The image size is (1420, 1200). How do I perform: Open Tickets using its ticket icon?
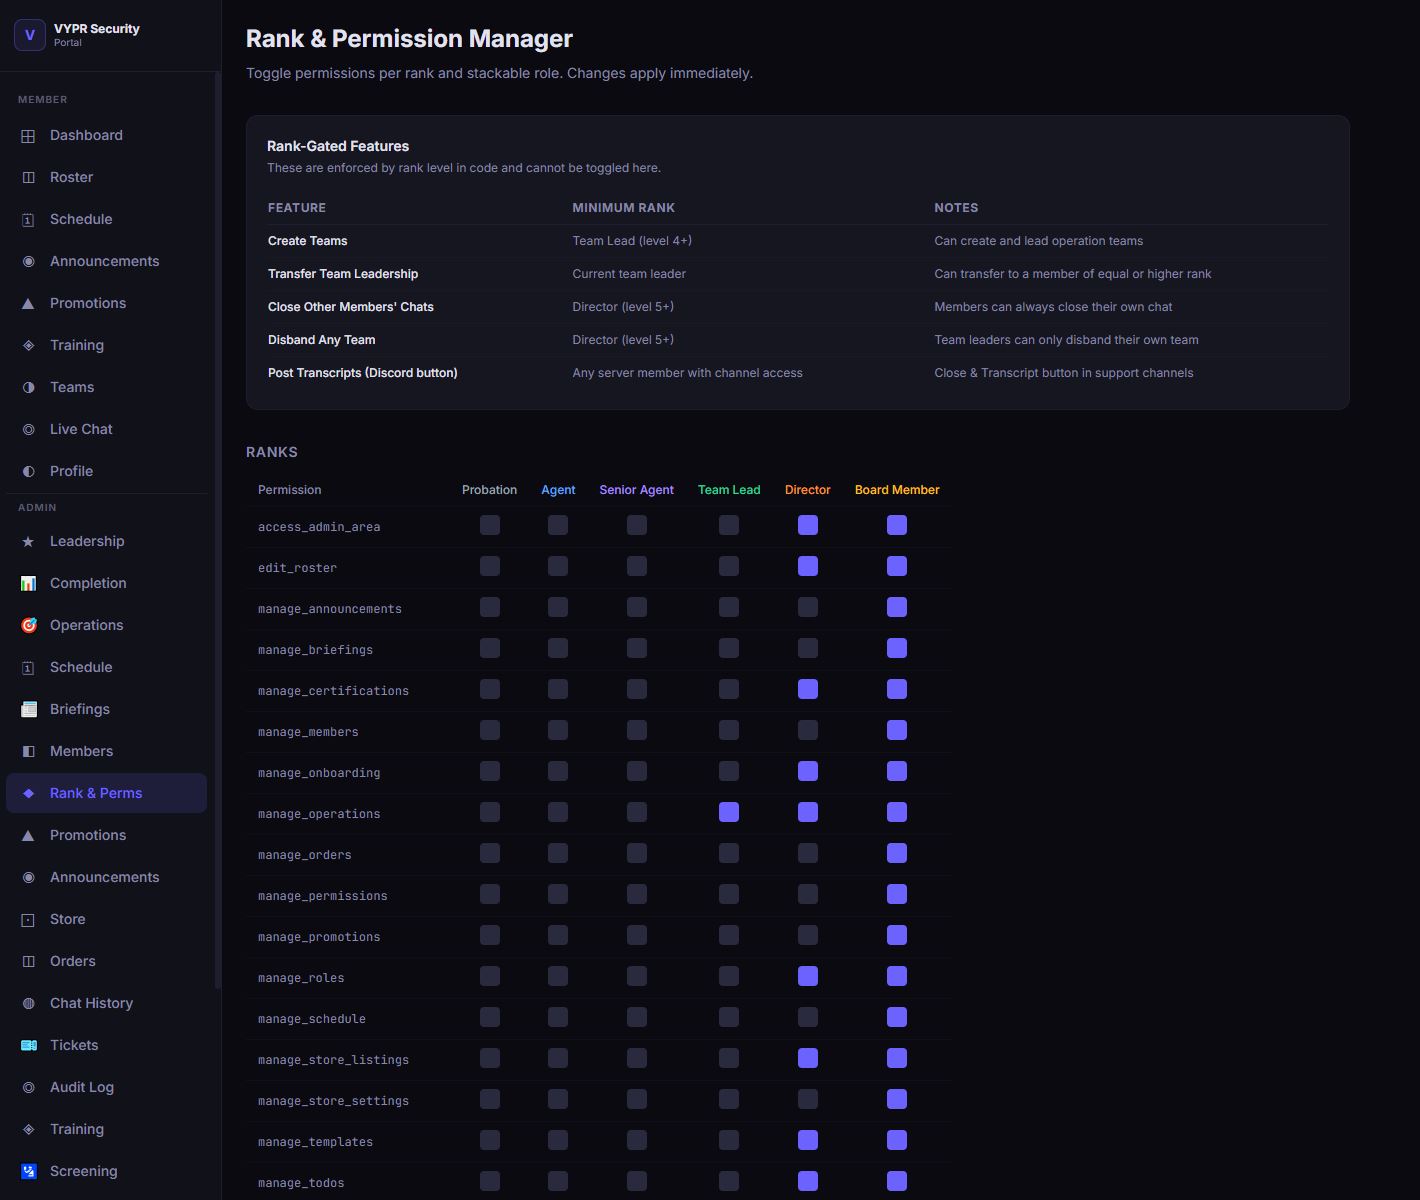pos(28,1046)
